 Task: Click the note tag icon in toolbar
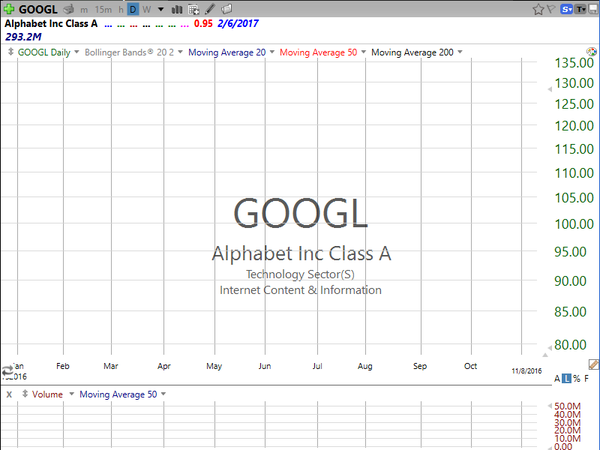point(227,9)
